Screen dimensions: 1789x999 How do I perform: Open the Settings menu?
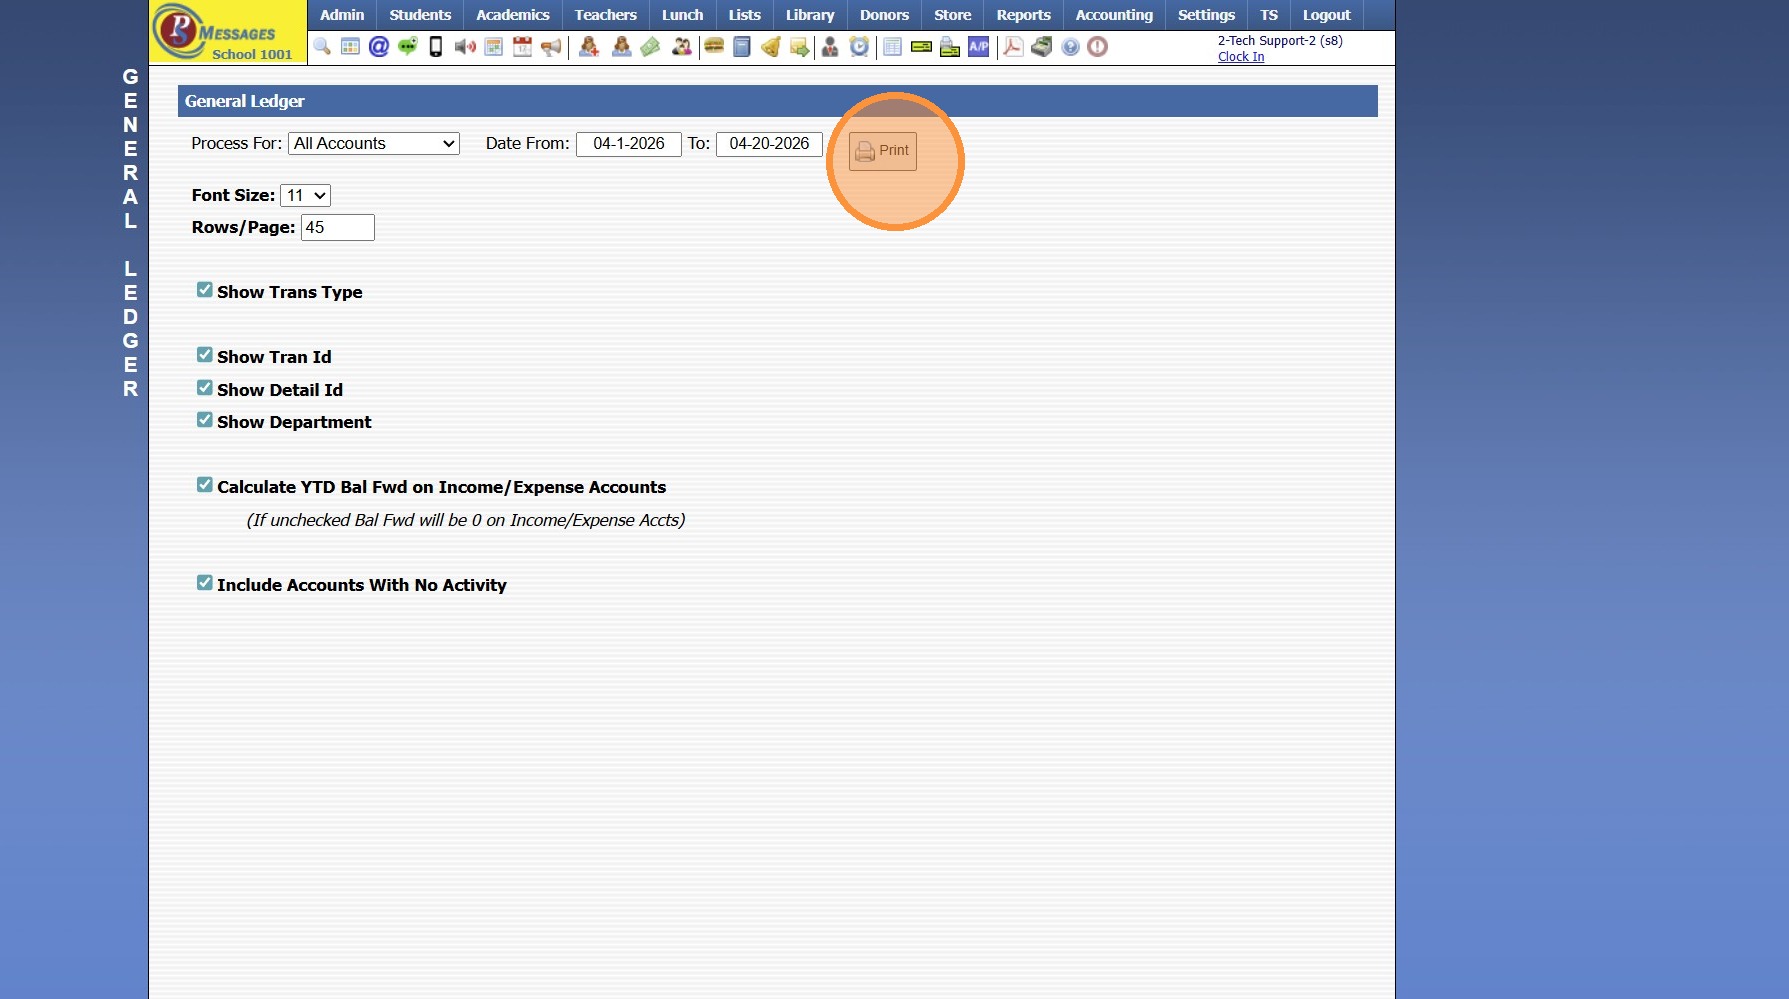[1207, 15]
